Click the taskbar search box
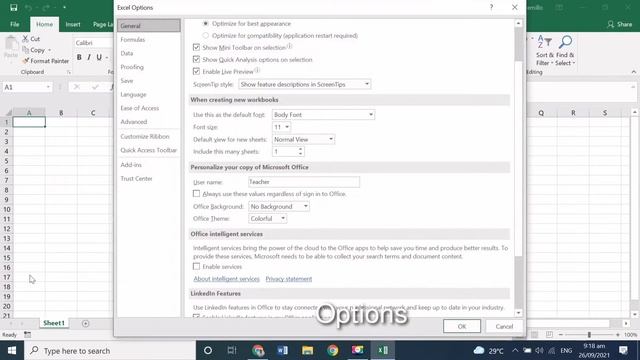 110,351
